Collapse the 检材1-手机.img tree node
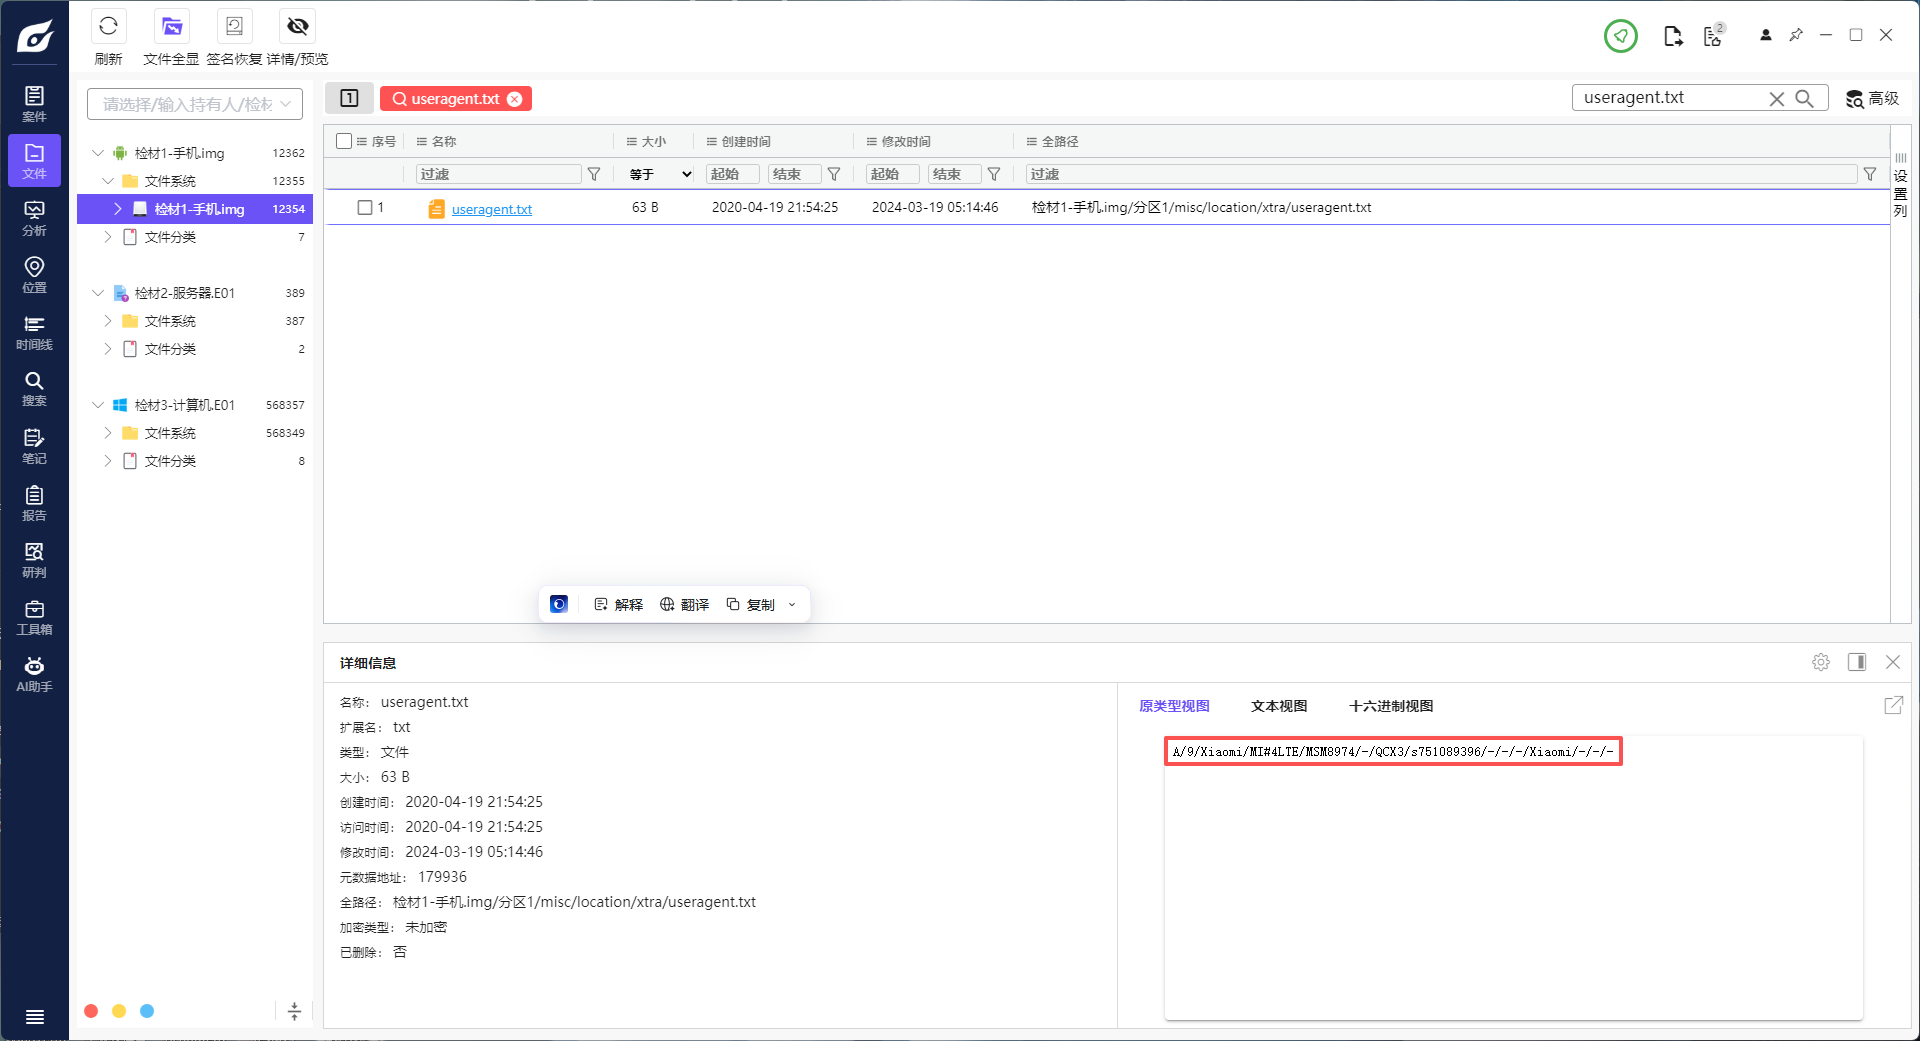 97,153
